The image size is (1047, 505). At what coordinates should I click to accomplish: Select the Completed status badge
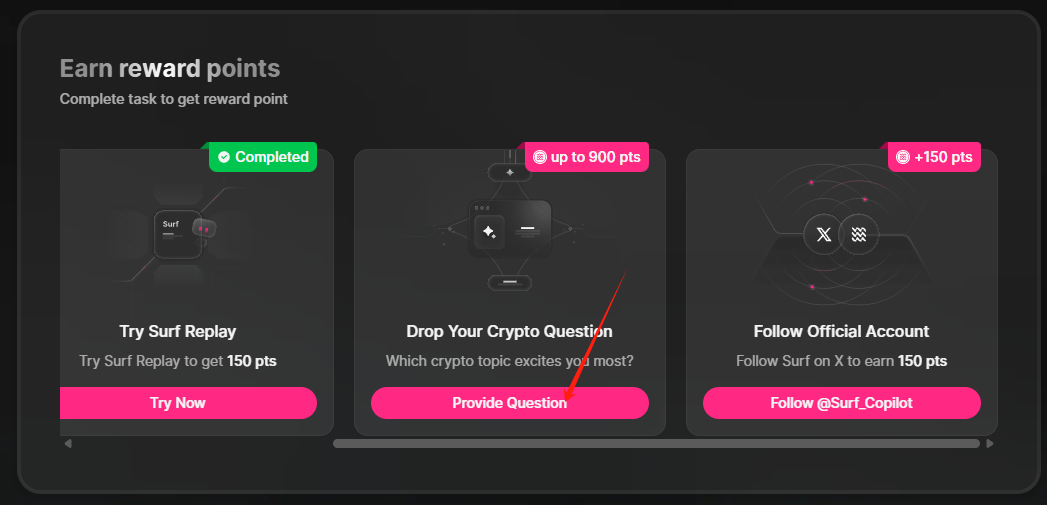point(262,157)
